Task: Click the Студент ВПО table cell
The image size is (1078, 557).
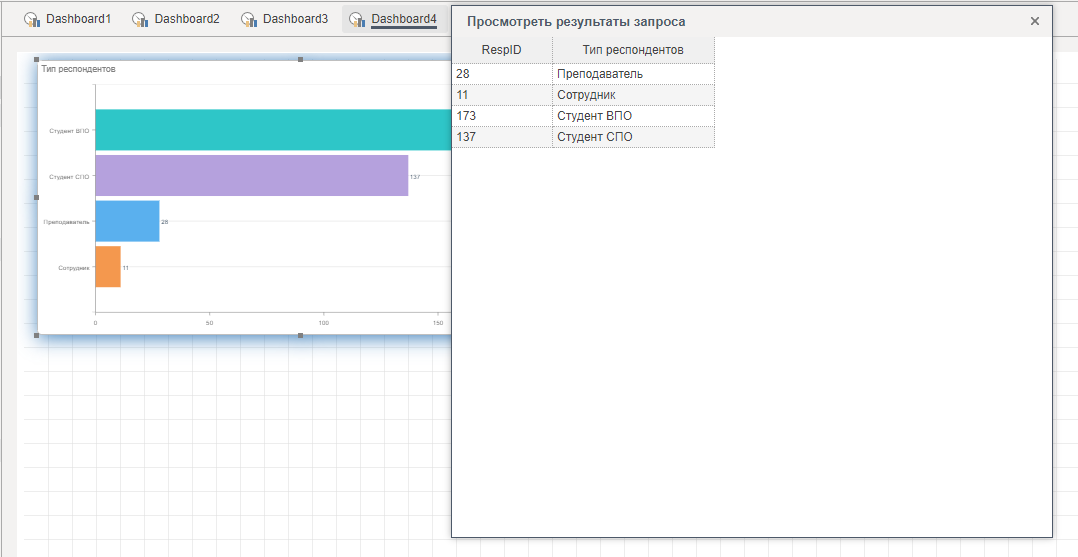Action: click(x=633, y=116)
